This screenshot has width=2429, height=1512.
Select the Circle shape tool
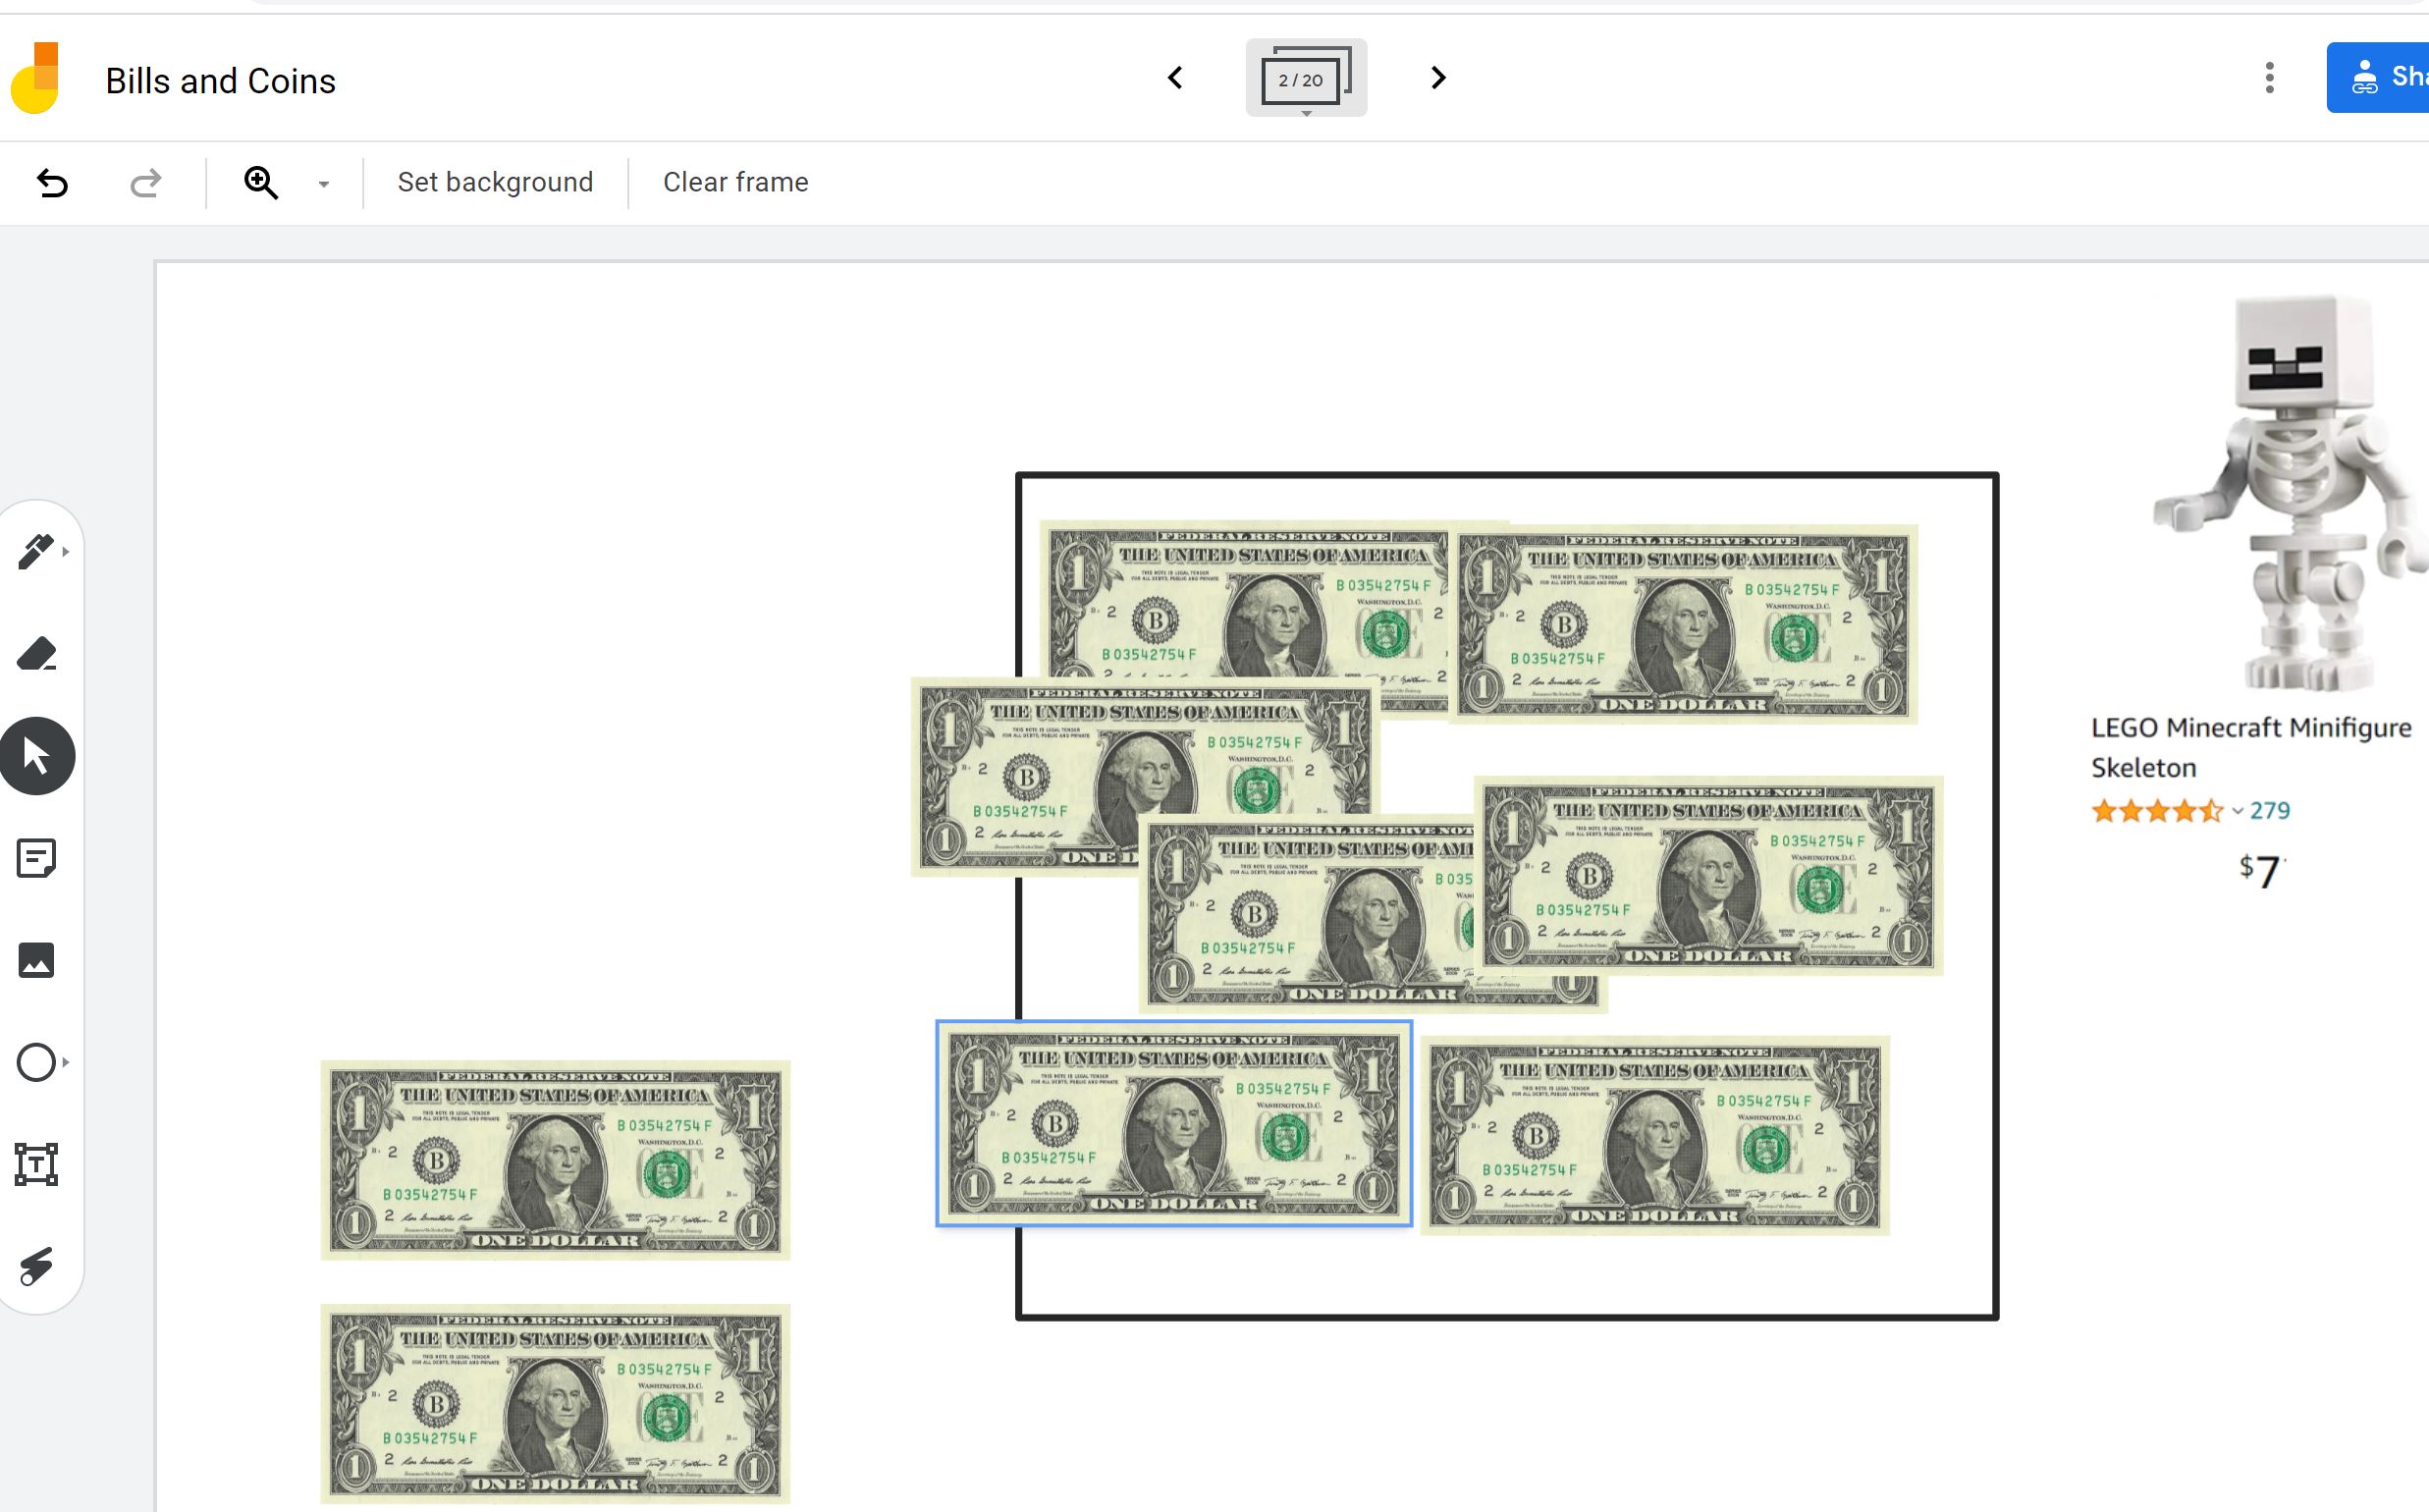tap(37, 1063)
